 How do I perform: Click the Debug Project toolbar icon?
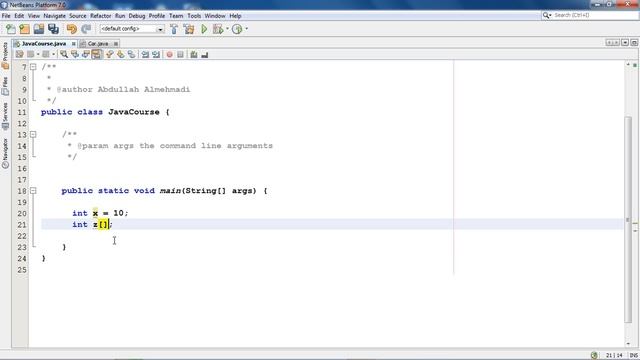[218, 29]
